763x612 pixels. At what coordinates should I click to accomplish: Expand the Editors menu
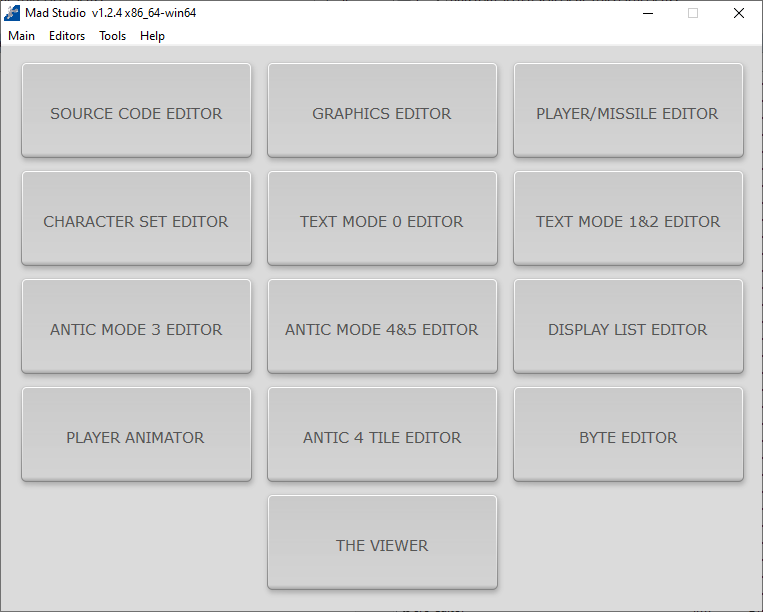(67, 36)
